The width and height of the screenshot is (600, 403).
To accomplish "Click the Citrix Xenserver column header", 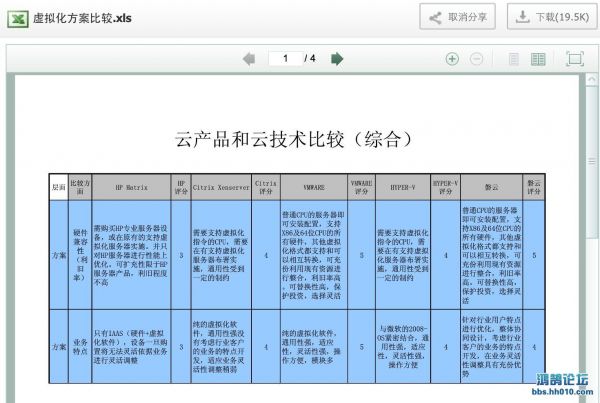I will click(x=221, y=187).
